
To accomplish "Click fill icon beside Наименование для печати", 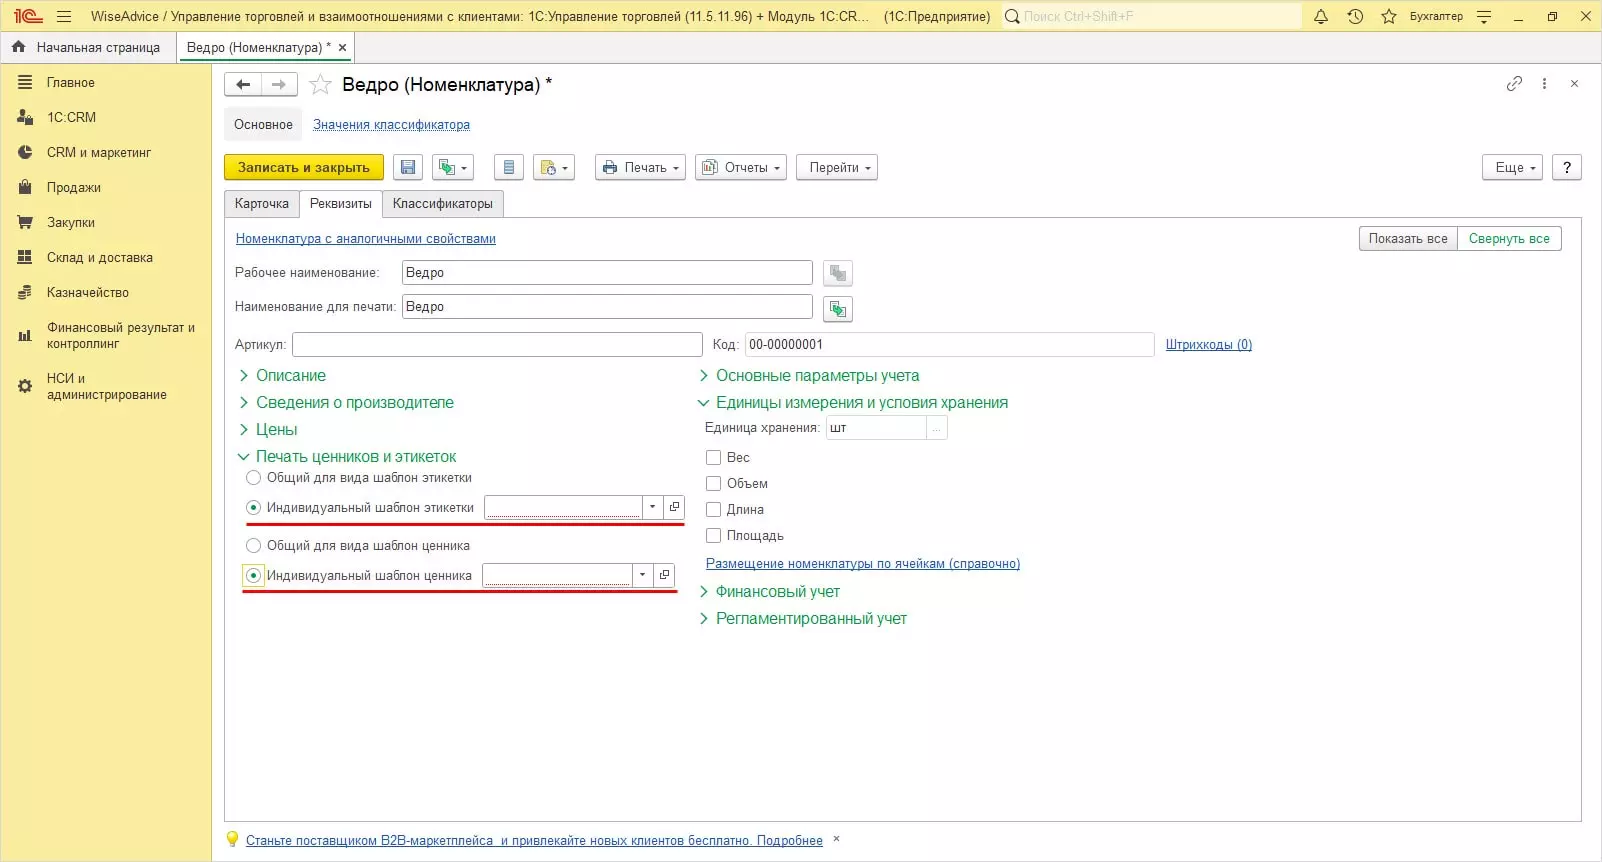I will [837, 309].
